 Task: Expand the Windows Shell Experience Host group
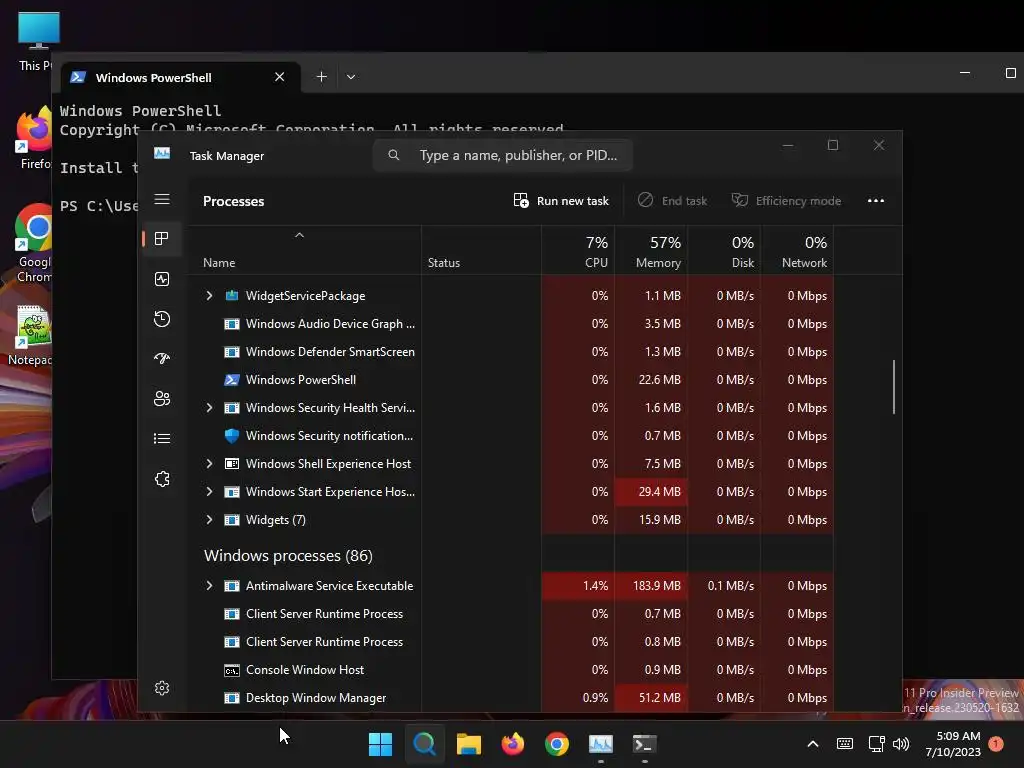(x=209, y=464)
